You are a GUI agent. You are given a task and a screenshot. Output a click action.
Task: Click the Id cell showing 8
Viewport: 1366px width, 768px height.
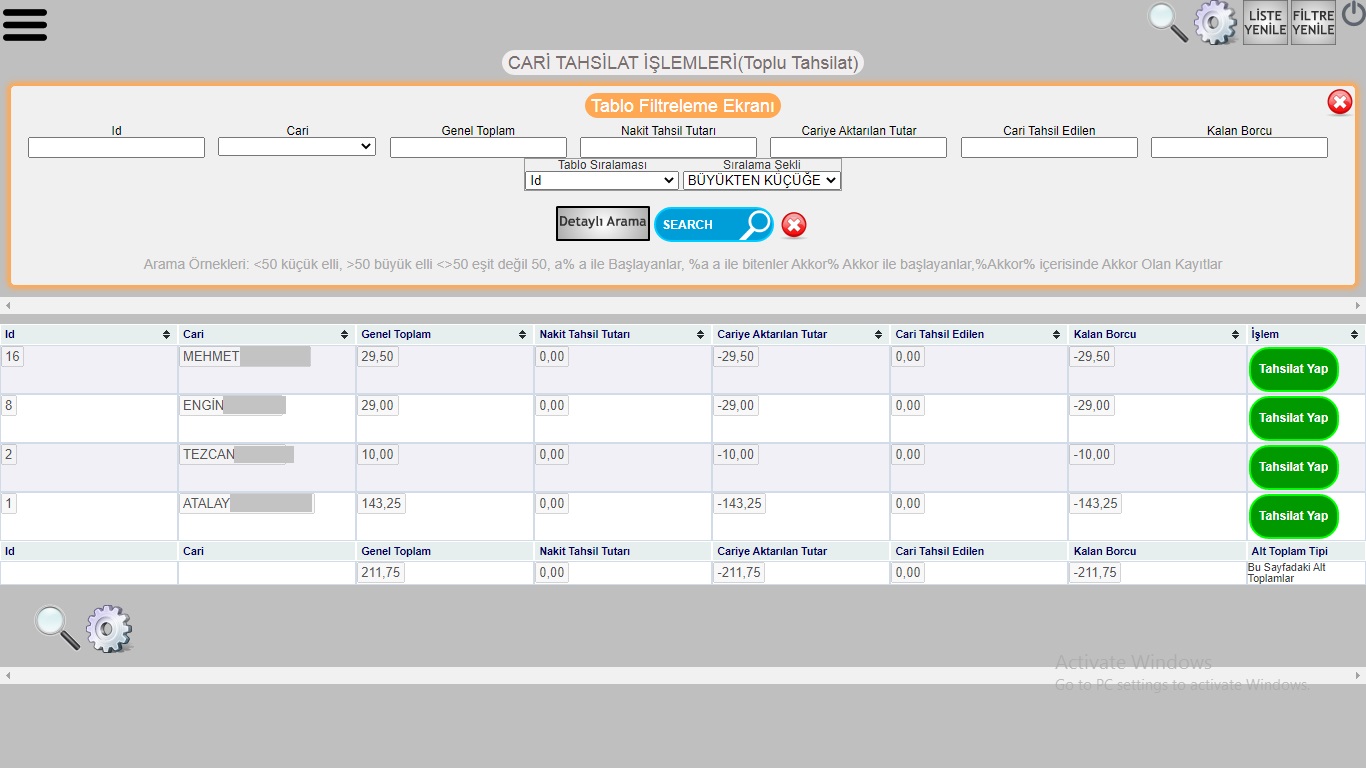click(8, 405)
